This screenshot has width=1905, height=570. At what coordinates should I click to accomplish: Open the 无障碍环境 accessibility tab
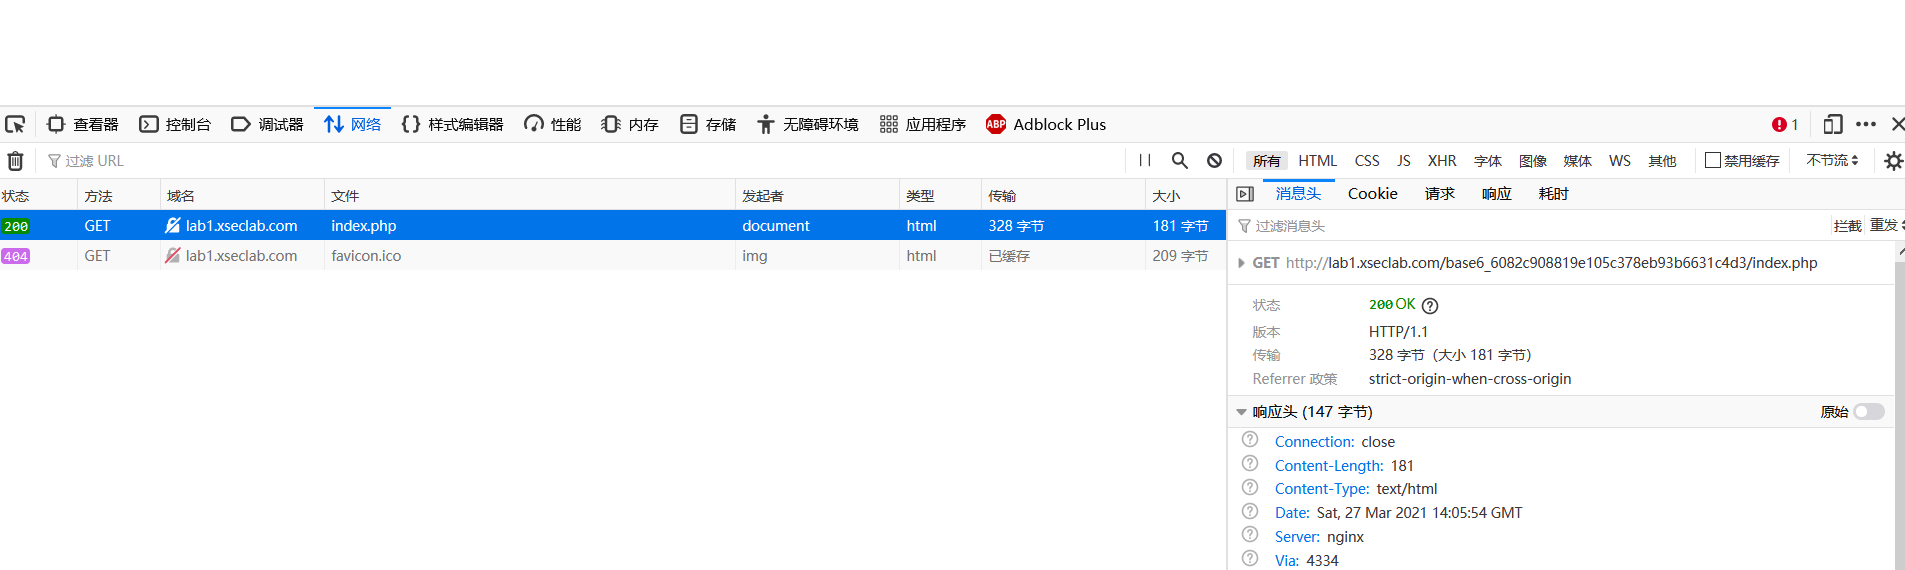808,124
